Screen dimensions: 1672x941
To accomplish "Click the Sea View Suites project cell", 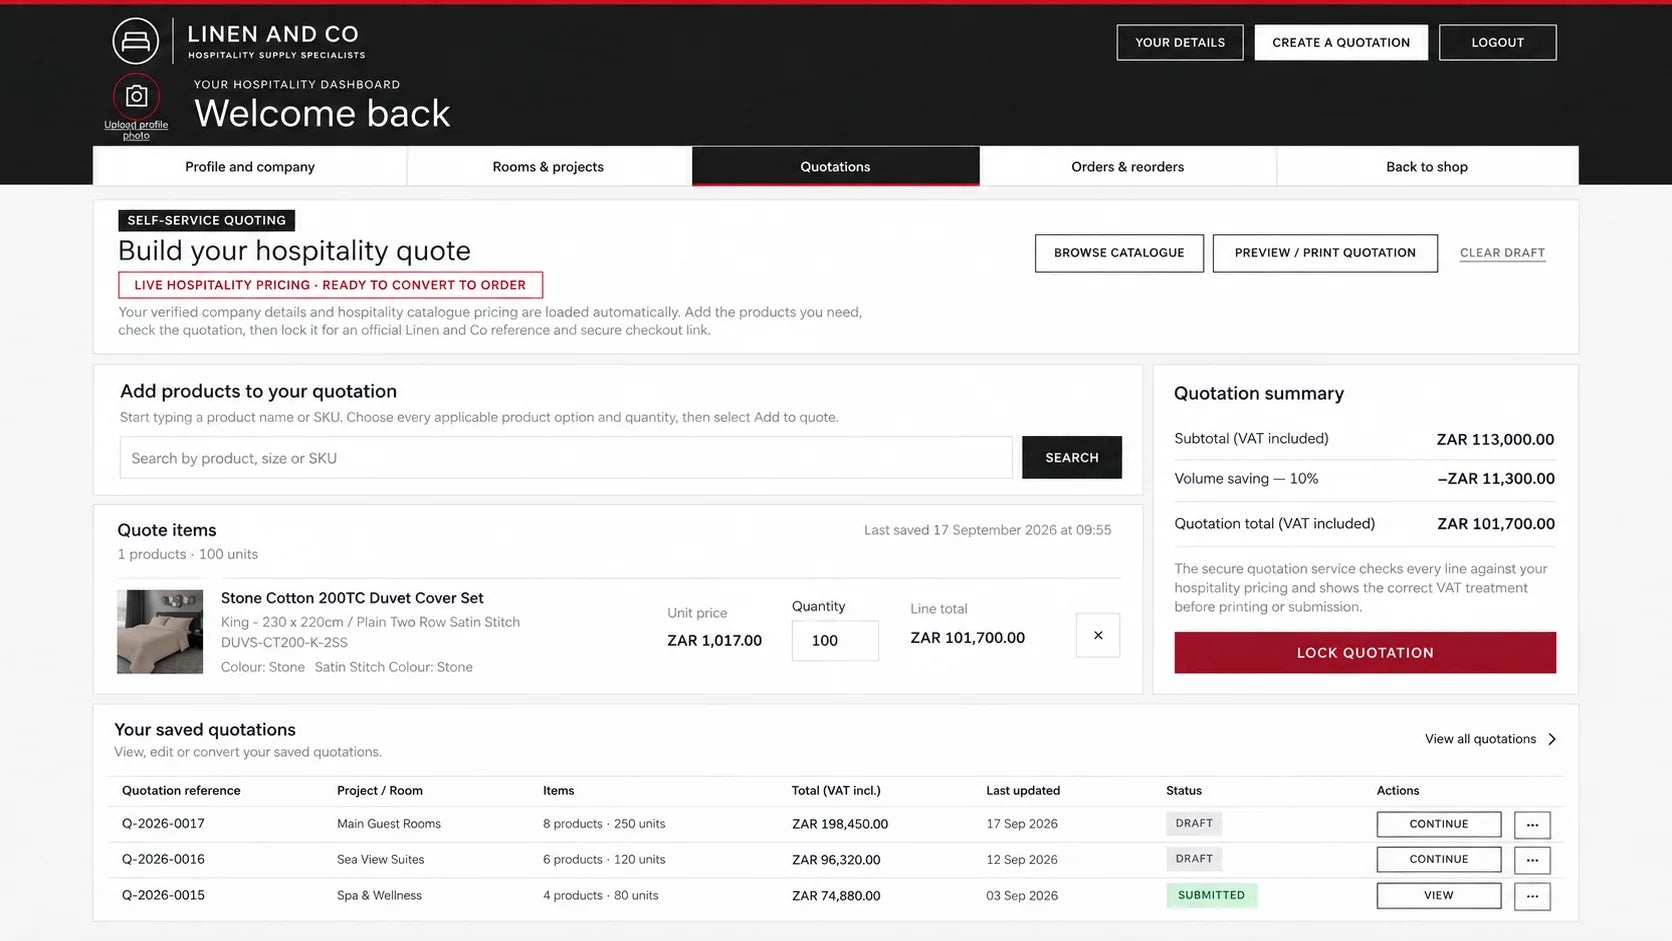I will (x=380, y=859).
